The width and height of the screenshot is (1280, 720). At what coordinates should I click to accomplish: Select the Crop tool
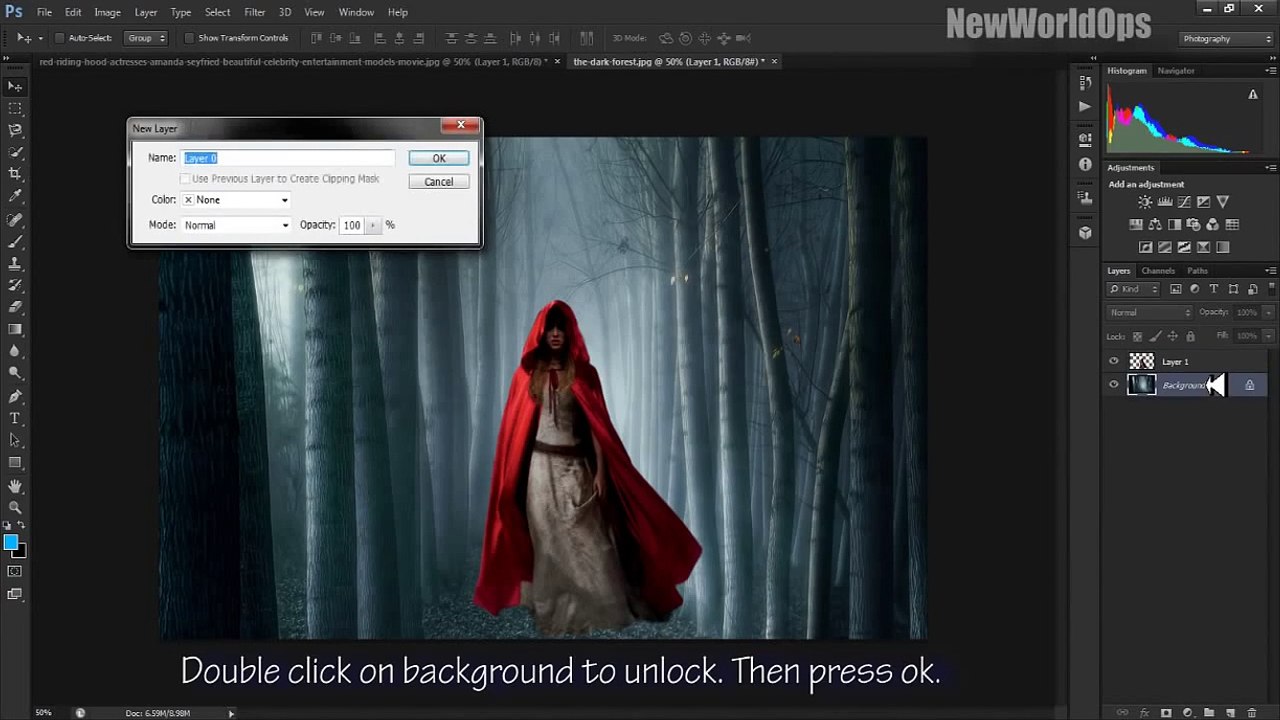tap(15, 174)
